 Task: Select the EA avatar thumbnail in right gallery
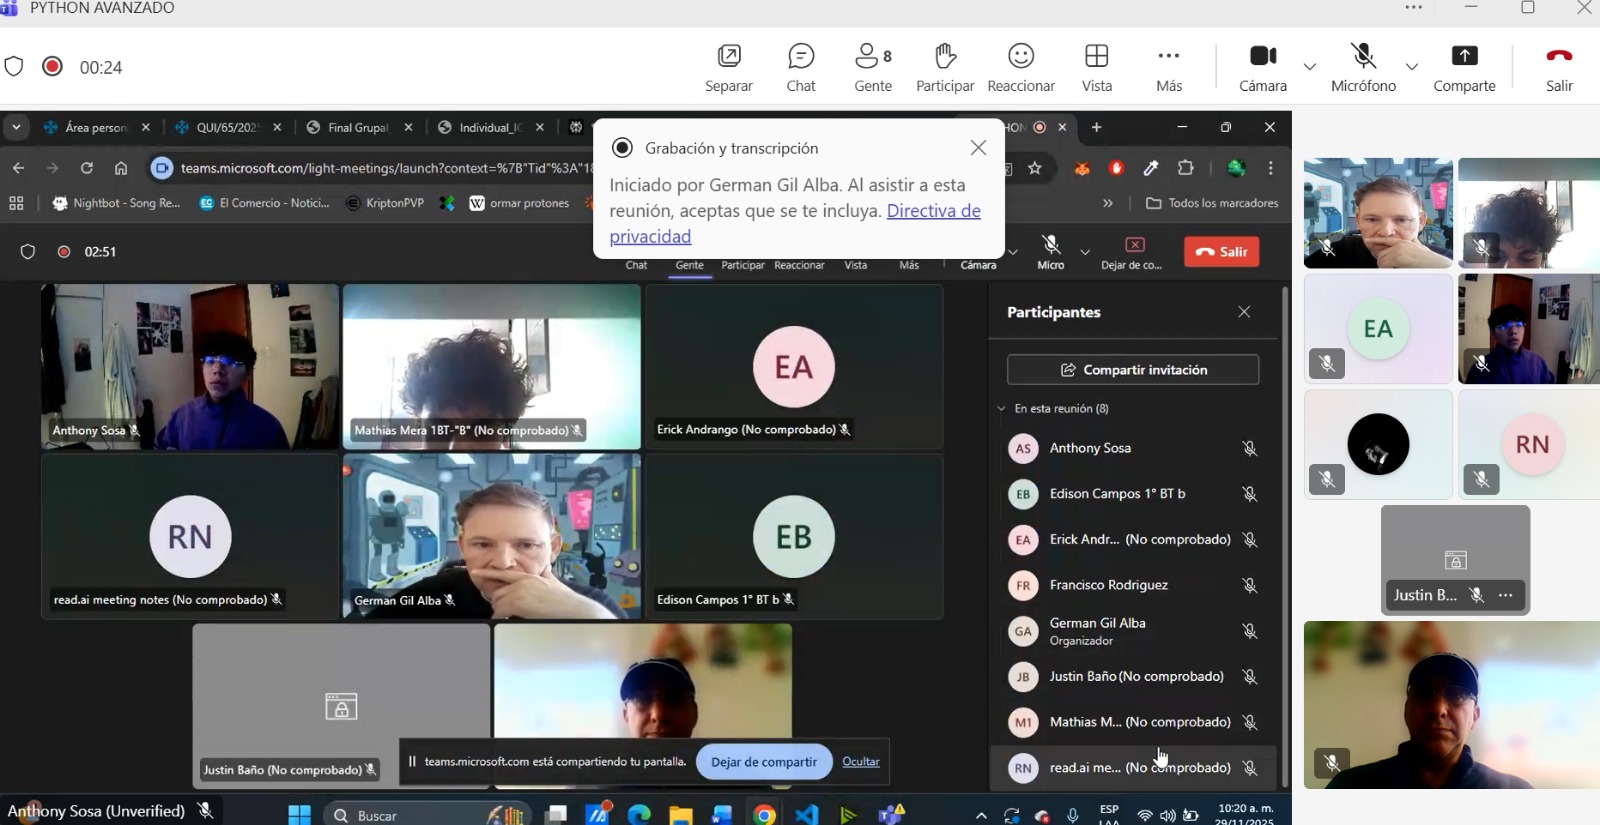[x=1378, y=329]
